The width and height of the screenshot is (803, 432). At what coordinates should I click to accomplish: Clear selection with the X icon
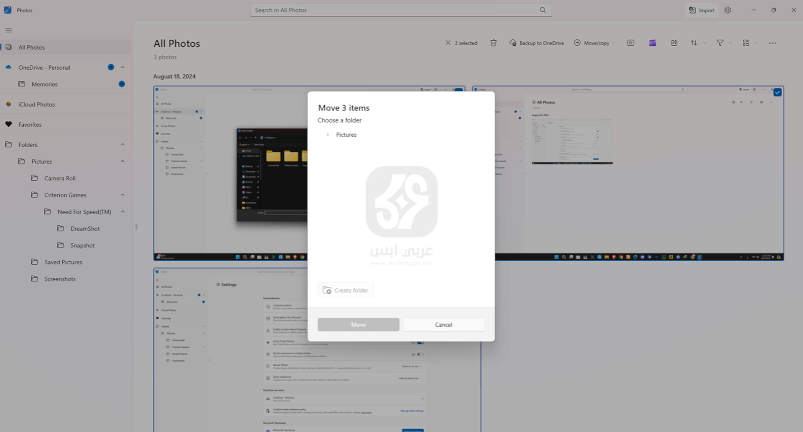448,43
